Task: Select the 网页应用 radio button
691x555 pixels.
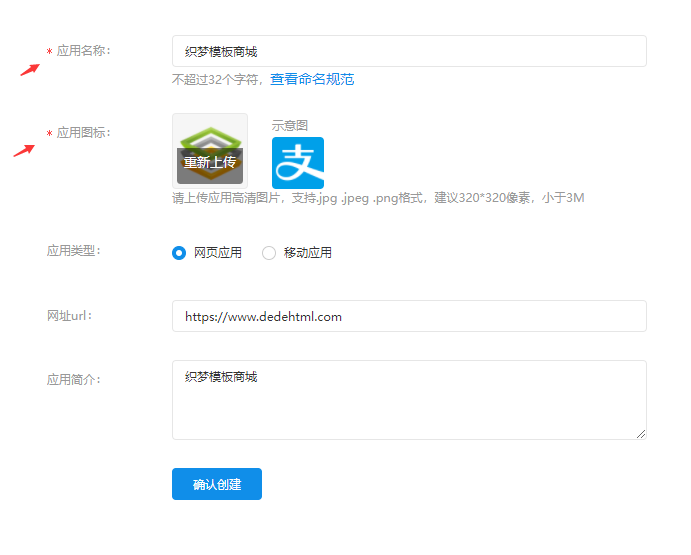Action: pos(180,253)
